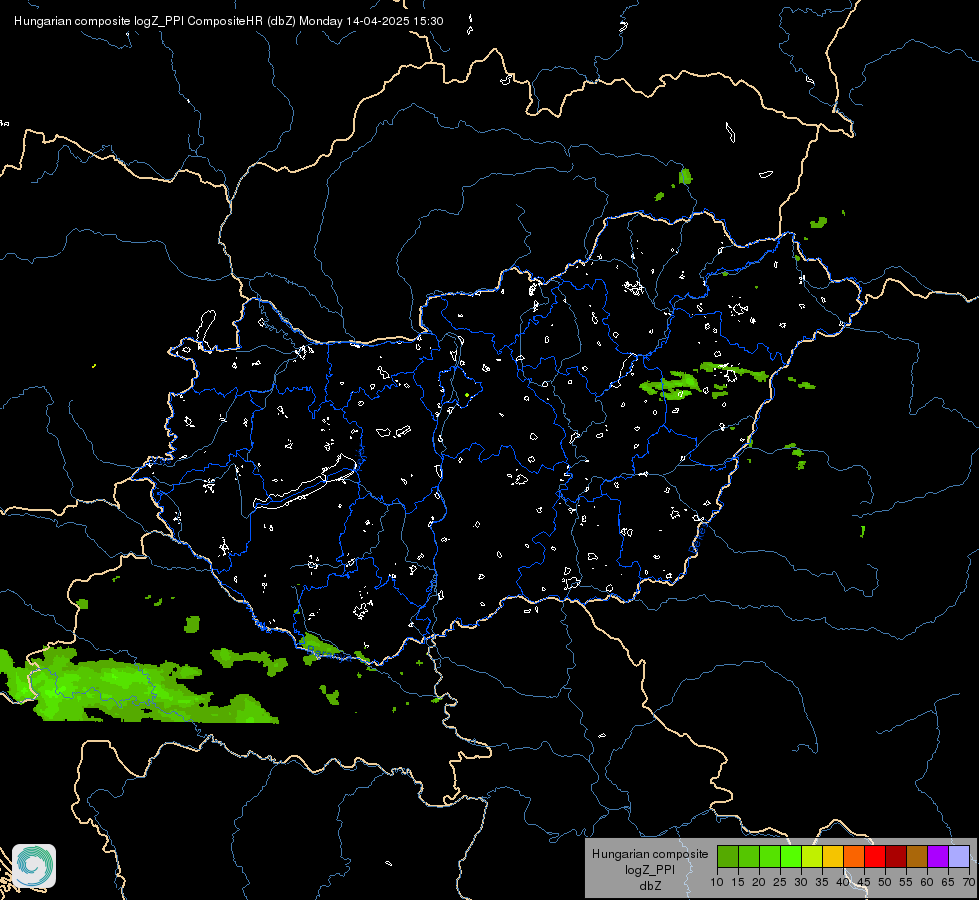Click the legend scale value '65'
This screenshot has height=900, width=979.
point(948,882)
